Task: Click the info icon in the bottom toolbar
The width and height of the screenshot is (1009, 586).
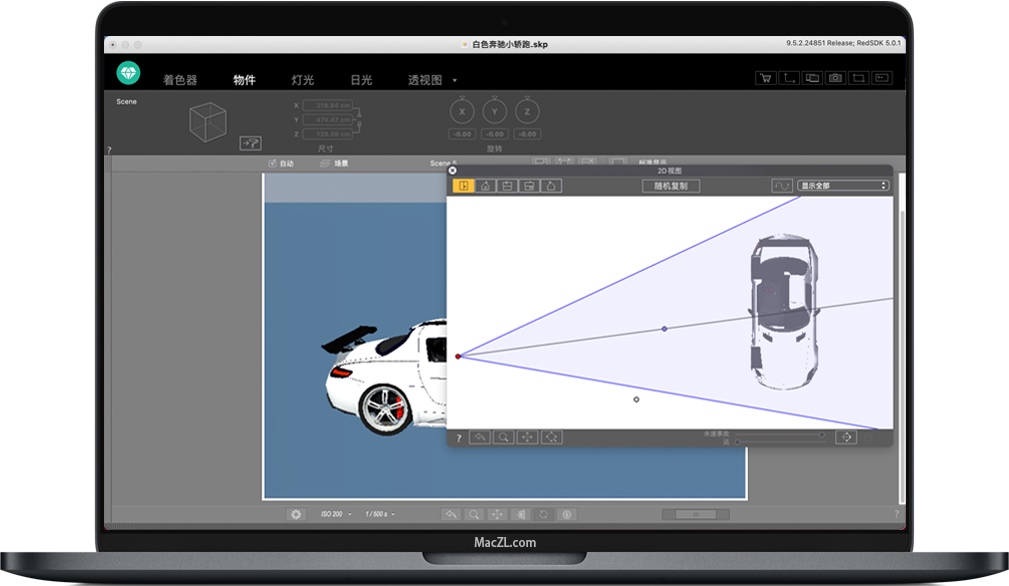Action: click(x=566, y=514)
